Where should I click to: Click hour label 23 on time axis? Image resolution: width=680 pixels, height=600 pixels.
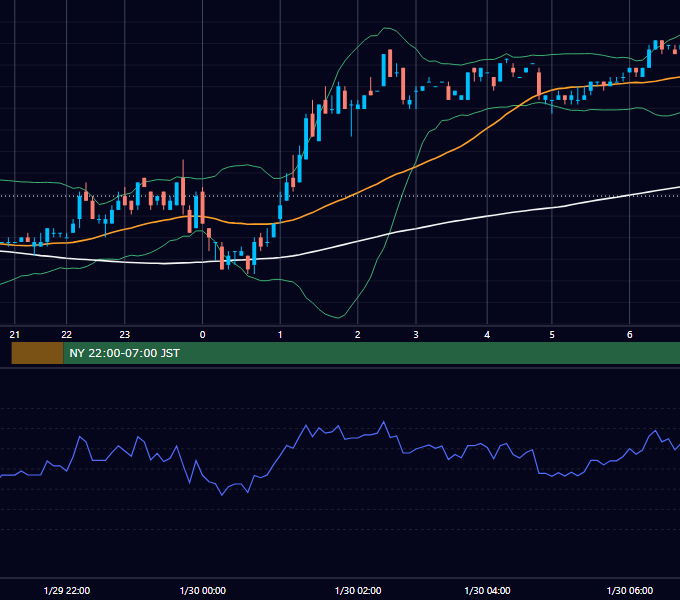click(124, 335)
